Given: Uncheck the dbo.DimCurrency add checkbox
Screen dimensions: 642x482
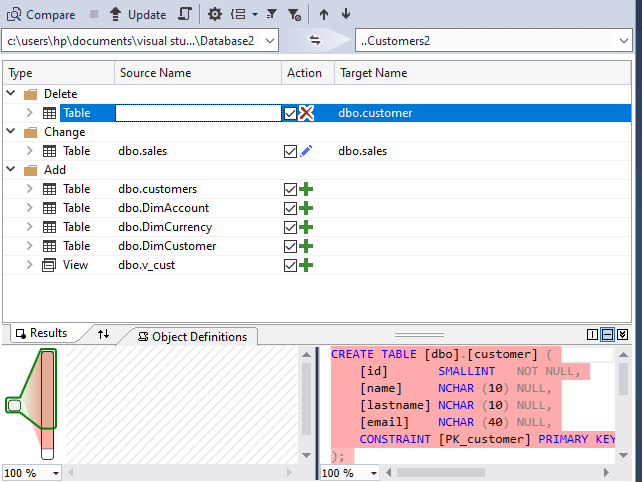Looking at the screenshot, I should [290, 227].
